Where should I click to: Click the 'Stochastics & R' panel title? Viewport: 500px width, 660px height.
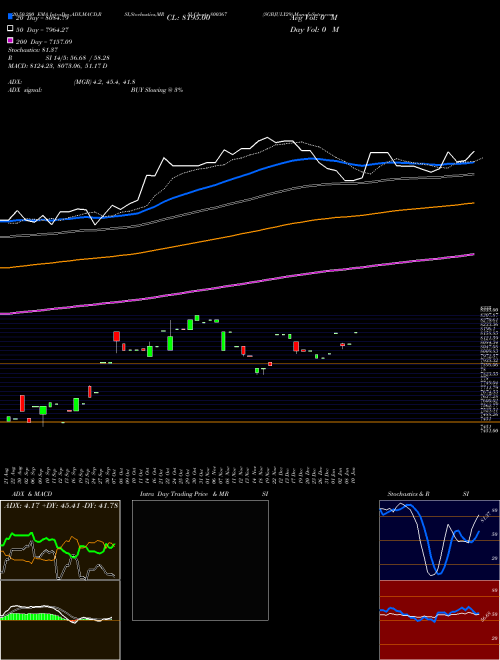click(x=409, y=494)
